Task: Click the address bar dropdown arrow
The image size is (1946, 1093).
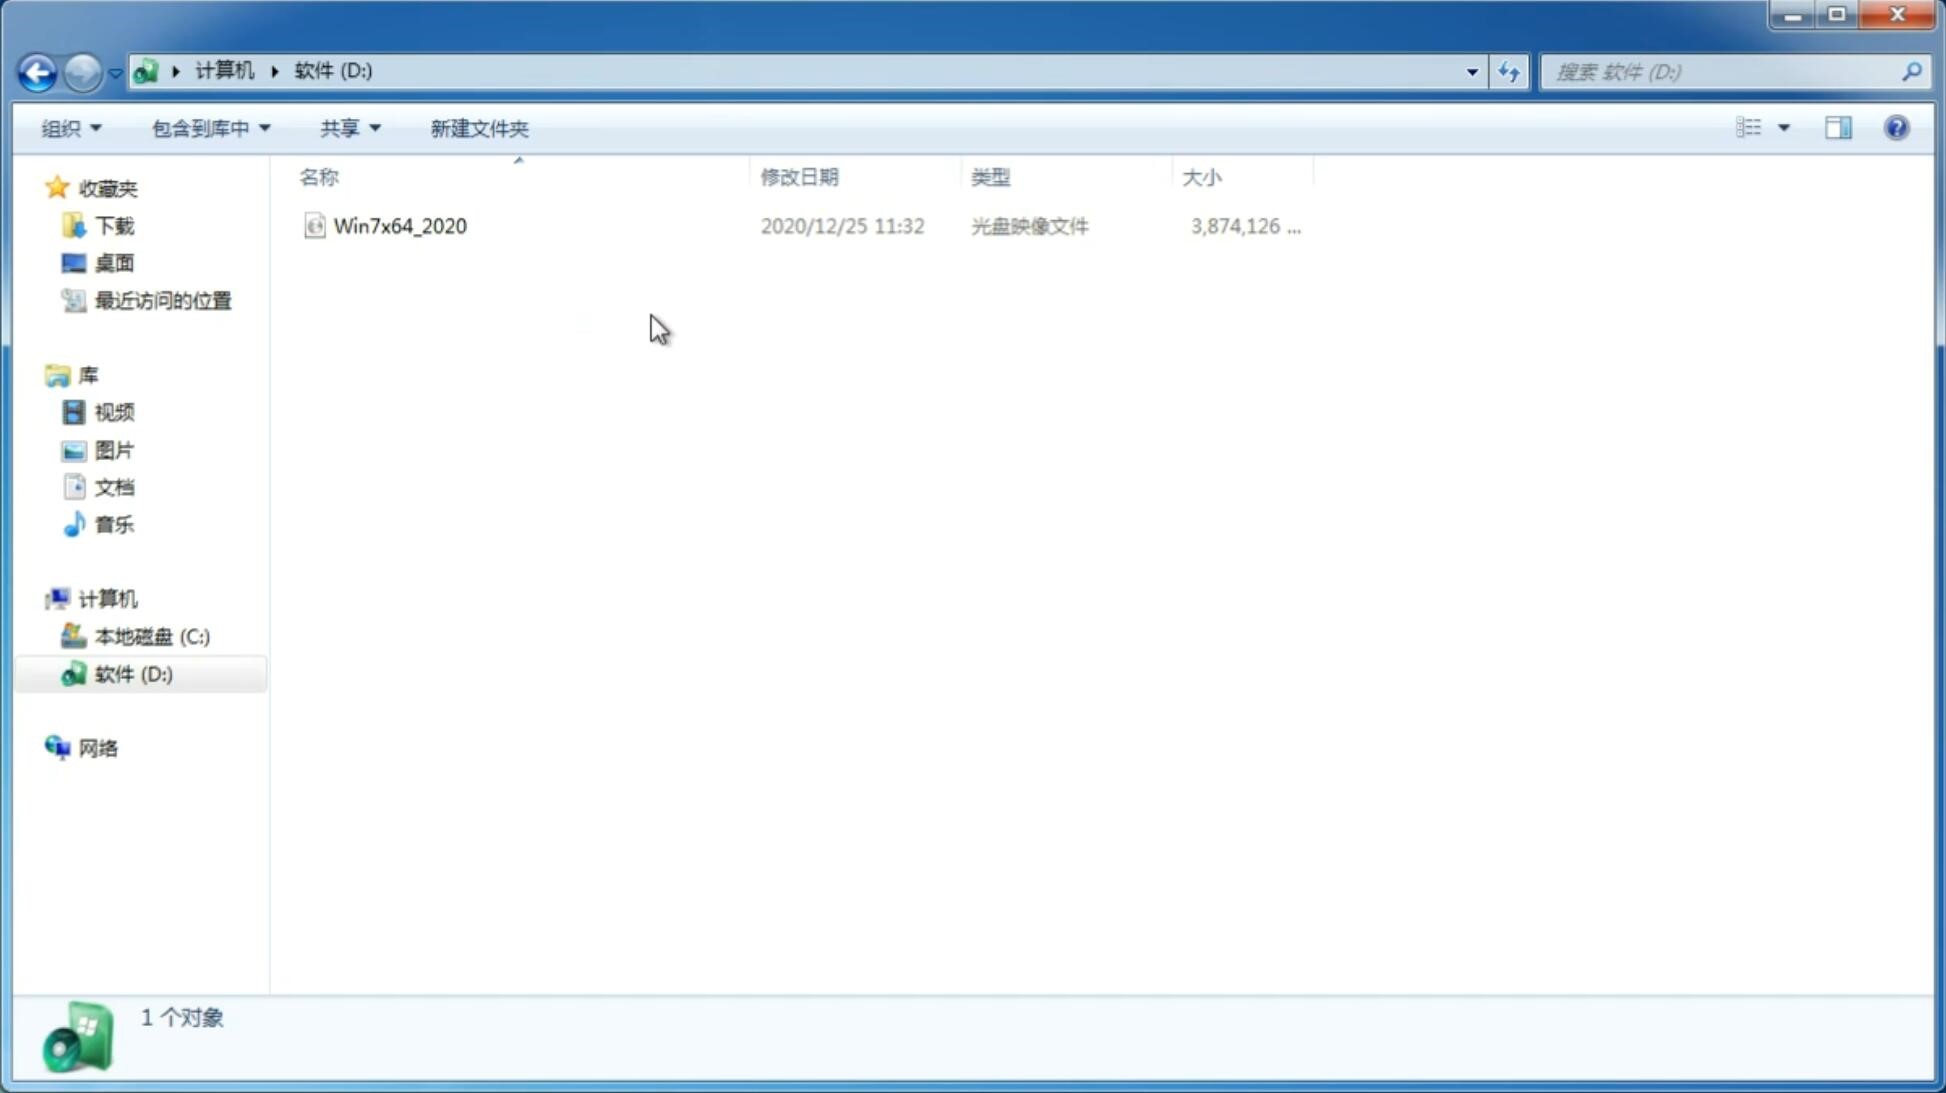Action: click(1470, 71)
